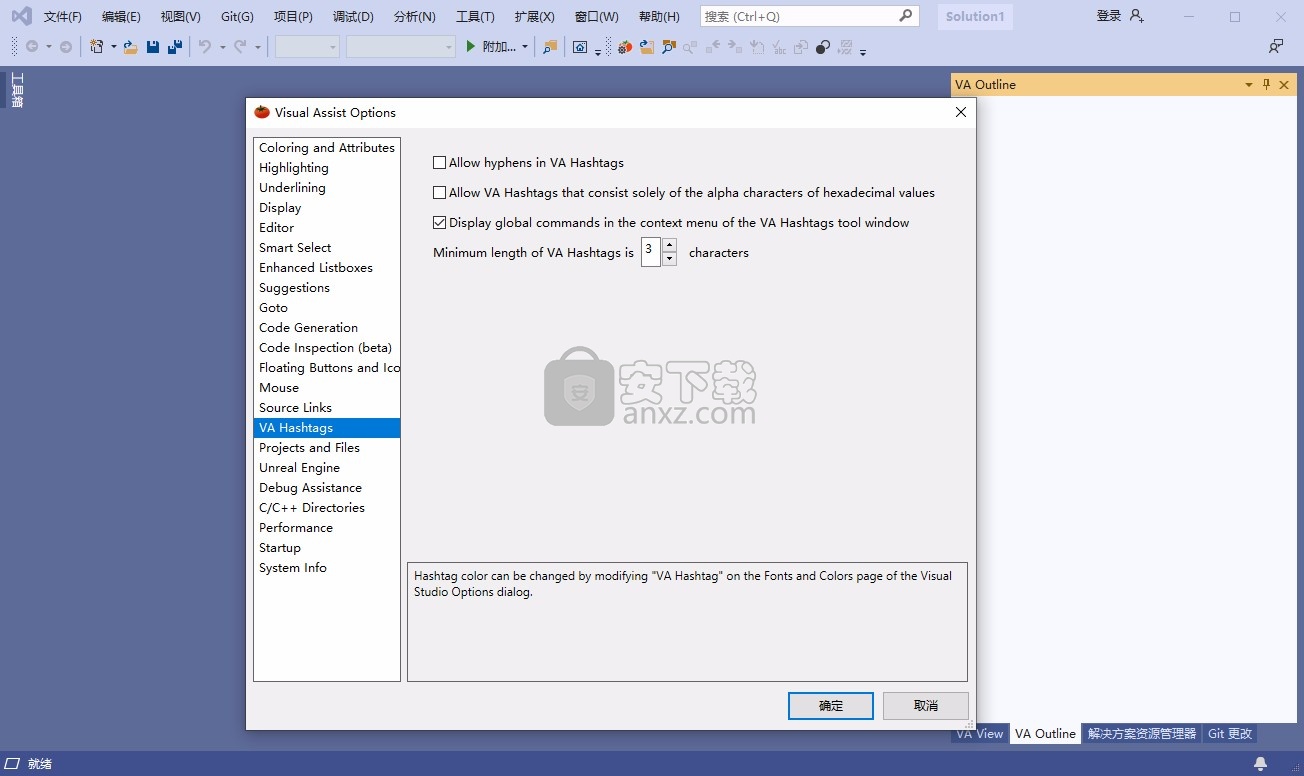1304x776 pixels.
Task: Click the minimum length value field
Action: tap(650, 252)
